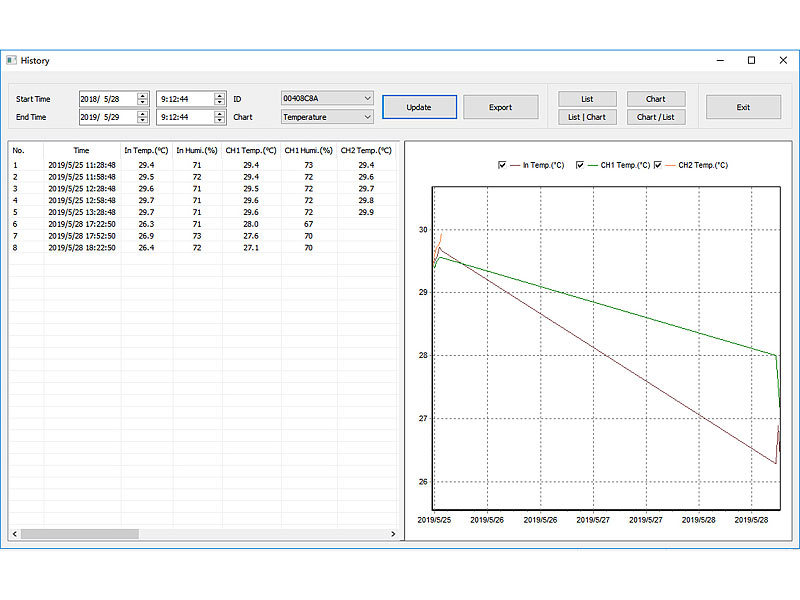Toggle the CH2 Temp.(°C) series checkbox
This screenshot has height=600, width=800.
pos(658,165)
